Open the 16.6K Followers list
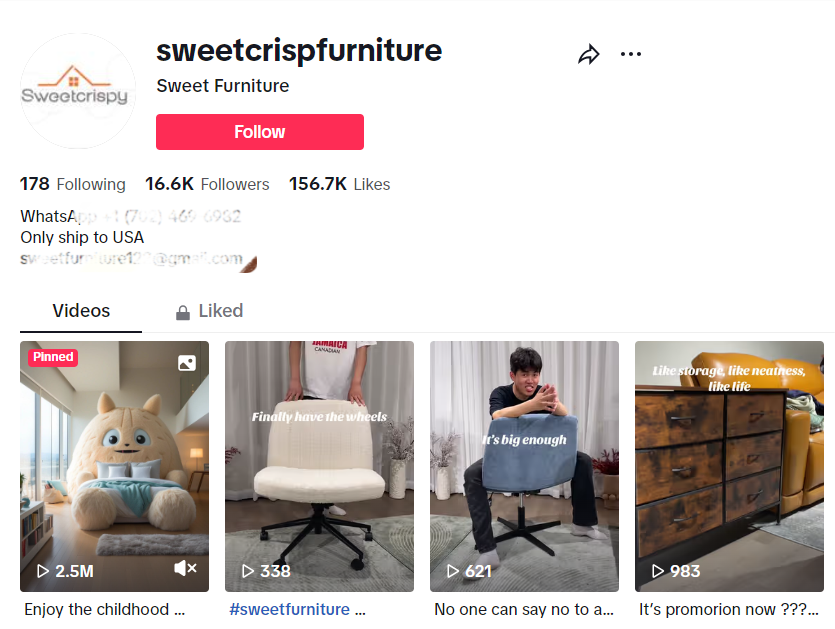Image resolution: width=835 pixels, height=629 pixels. tap(207, 184)
